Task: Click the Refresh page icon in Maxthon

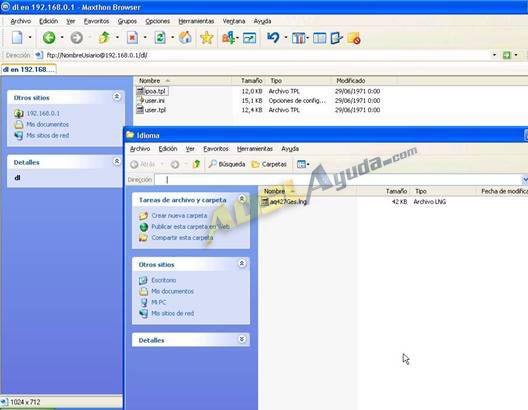Action: click(x=160, y=37)
